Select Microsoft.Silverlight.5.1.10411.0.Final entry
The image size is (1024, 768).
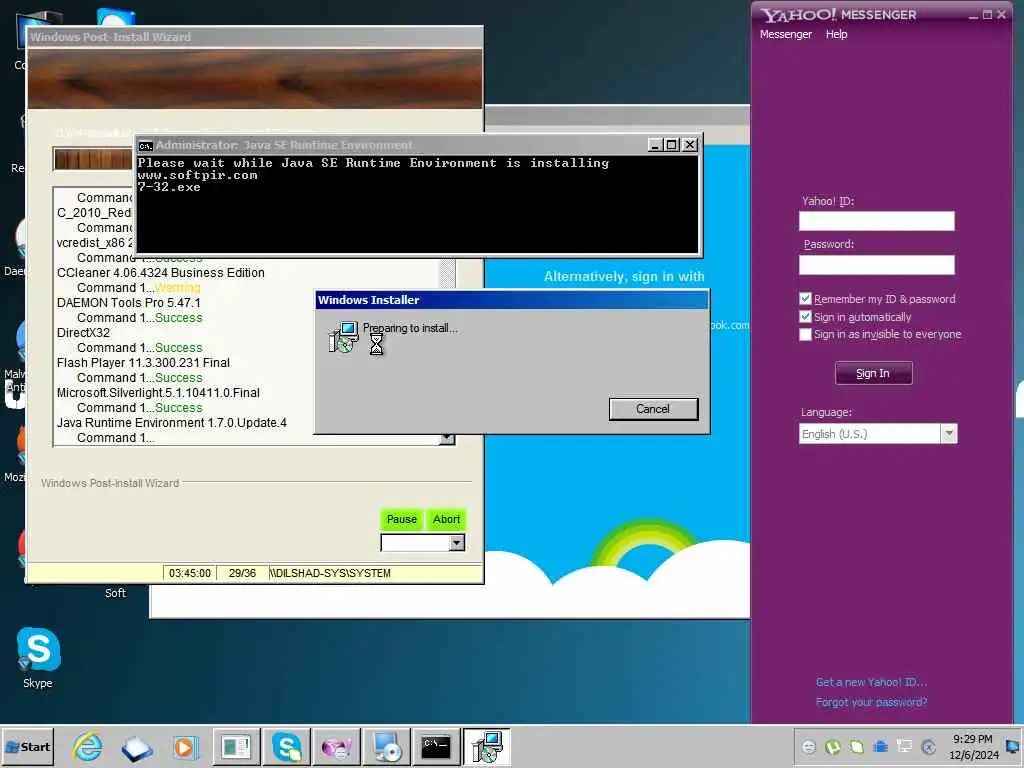pyautogui.click(x=158, y=392)
